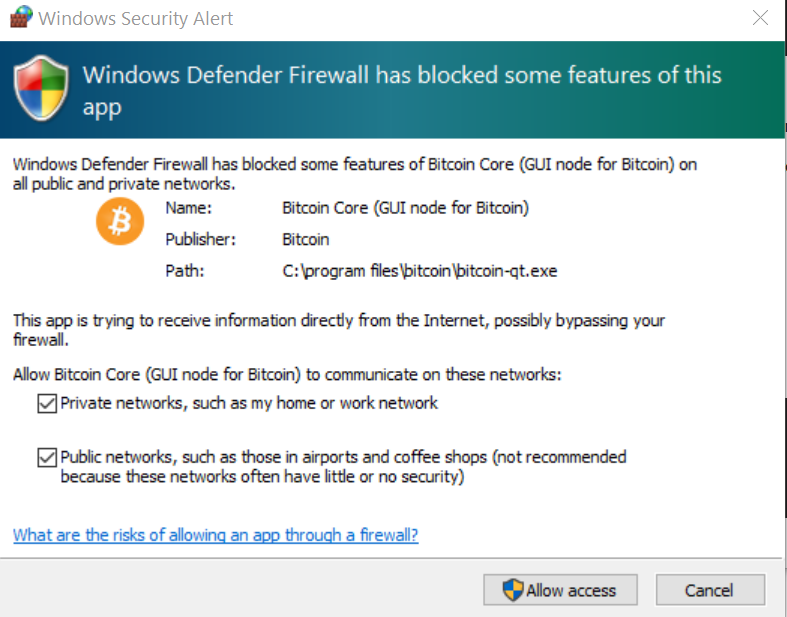Close the Windows Security Alert window
This screenshot has width=787, height=617.
(x=760, y=18)
